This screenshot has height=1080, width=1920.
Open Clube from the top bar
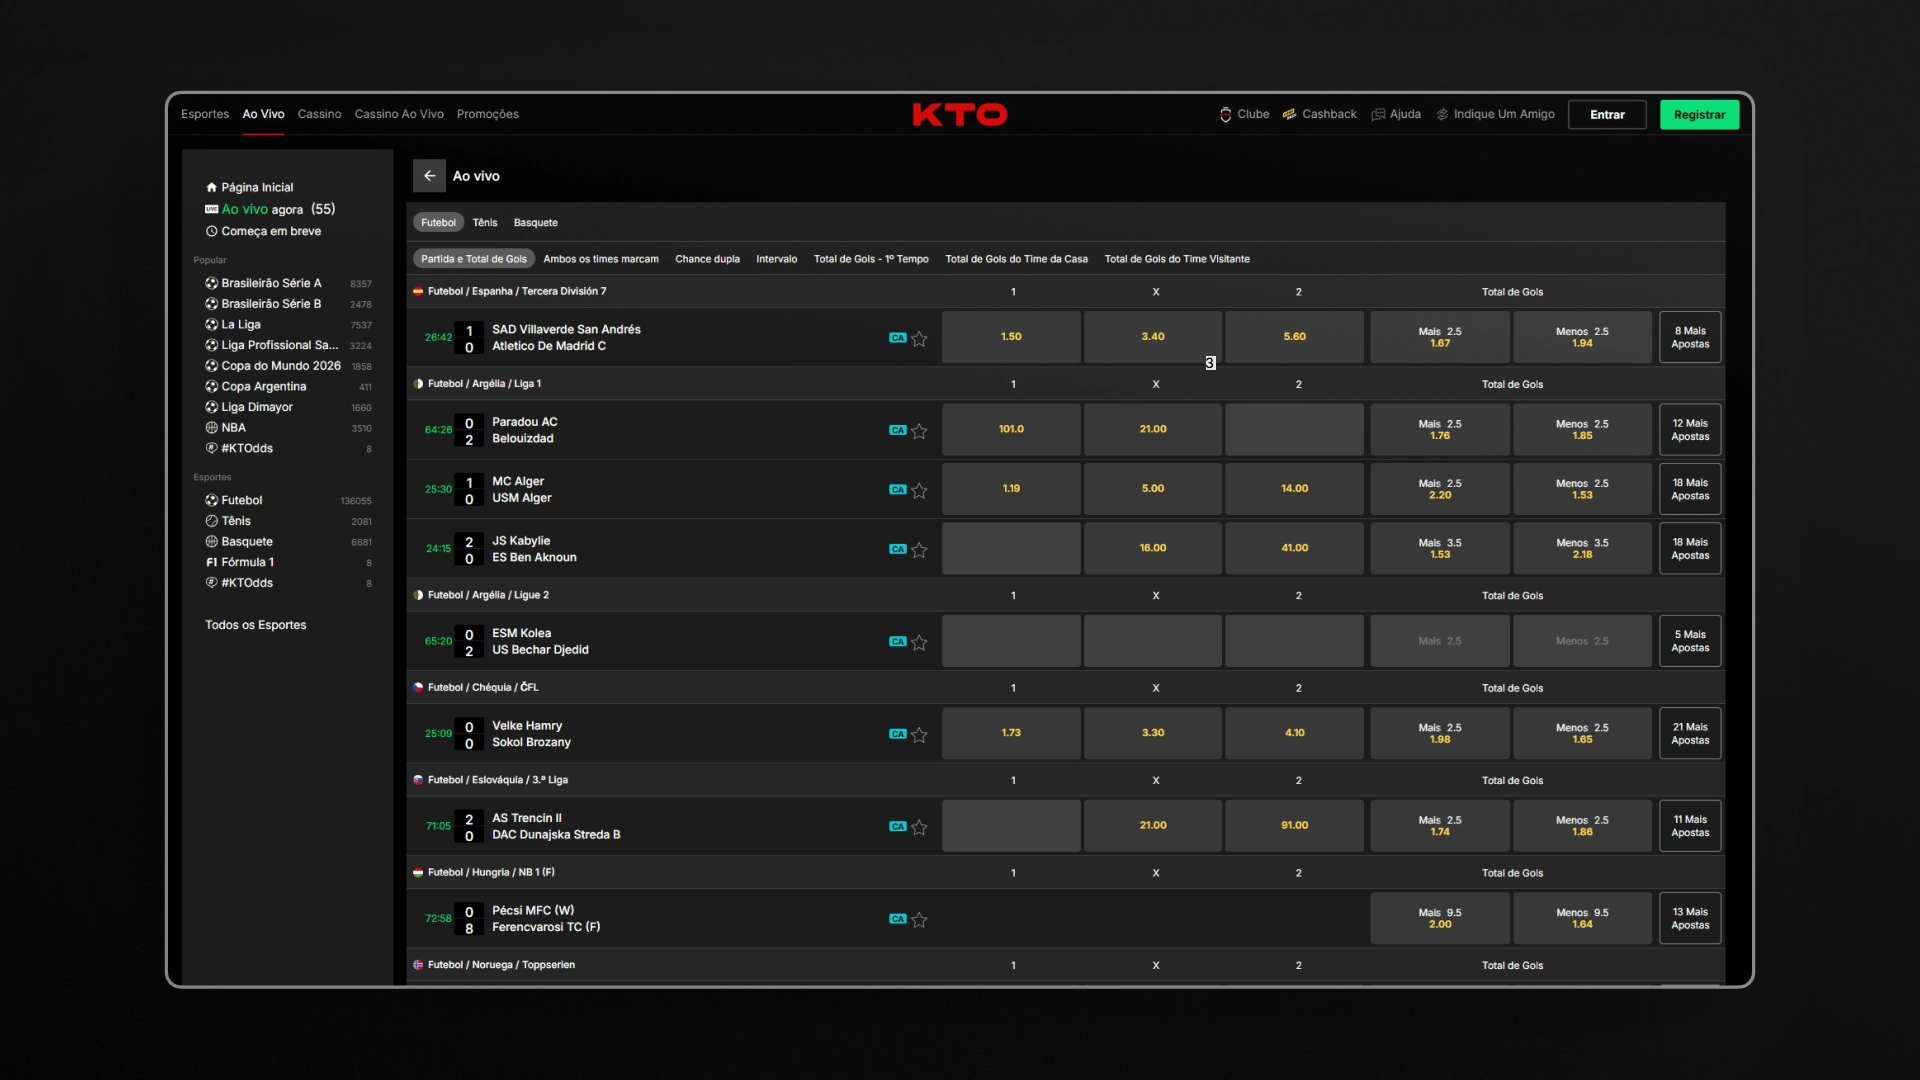click(x=1244, y=114)
